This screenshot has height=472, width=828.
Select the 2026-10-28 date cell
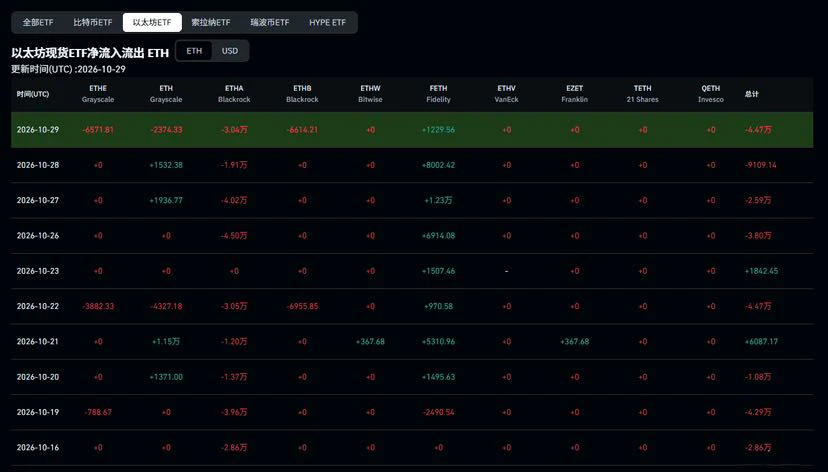[38, 165]
